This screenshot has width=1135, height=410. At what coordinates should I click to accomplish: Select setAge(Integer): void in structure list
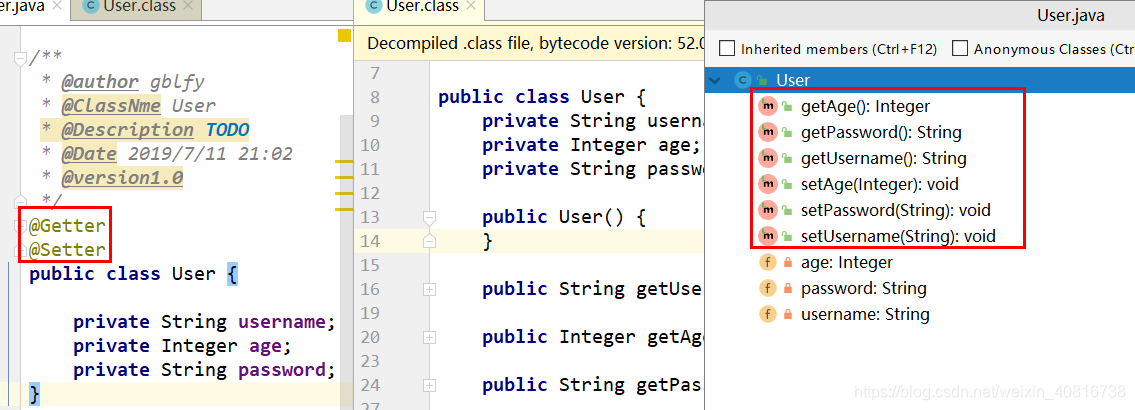point(879,184)
